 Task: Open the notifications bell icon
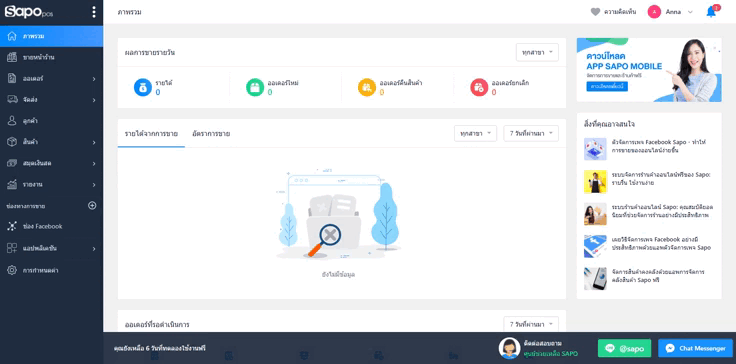click(x=712, y=12)
